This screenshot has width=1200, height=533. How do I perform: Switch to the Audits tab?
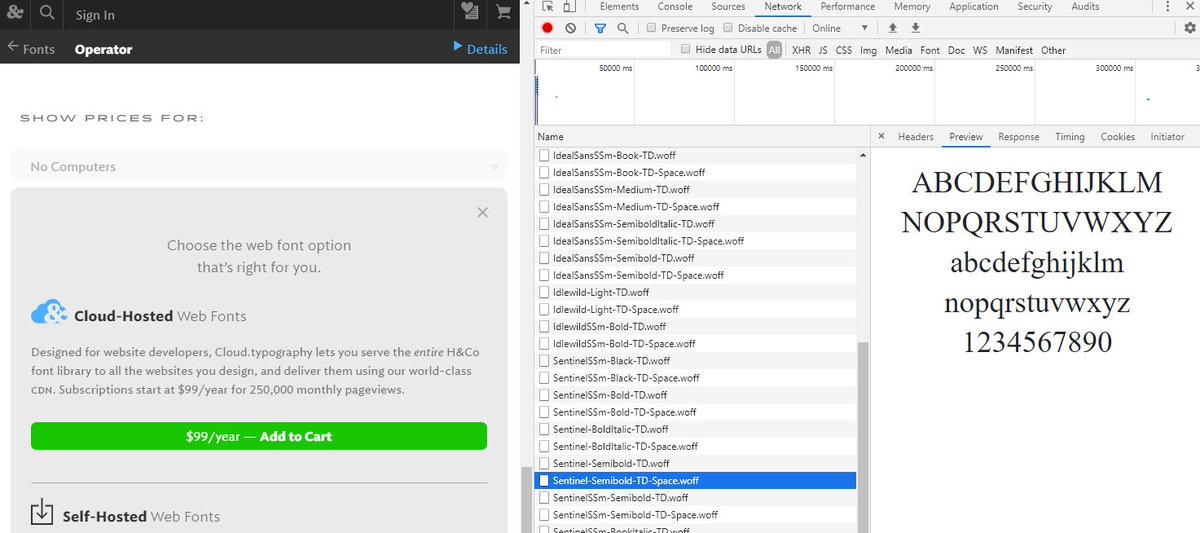point(1085,6)
